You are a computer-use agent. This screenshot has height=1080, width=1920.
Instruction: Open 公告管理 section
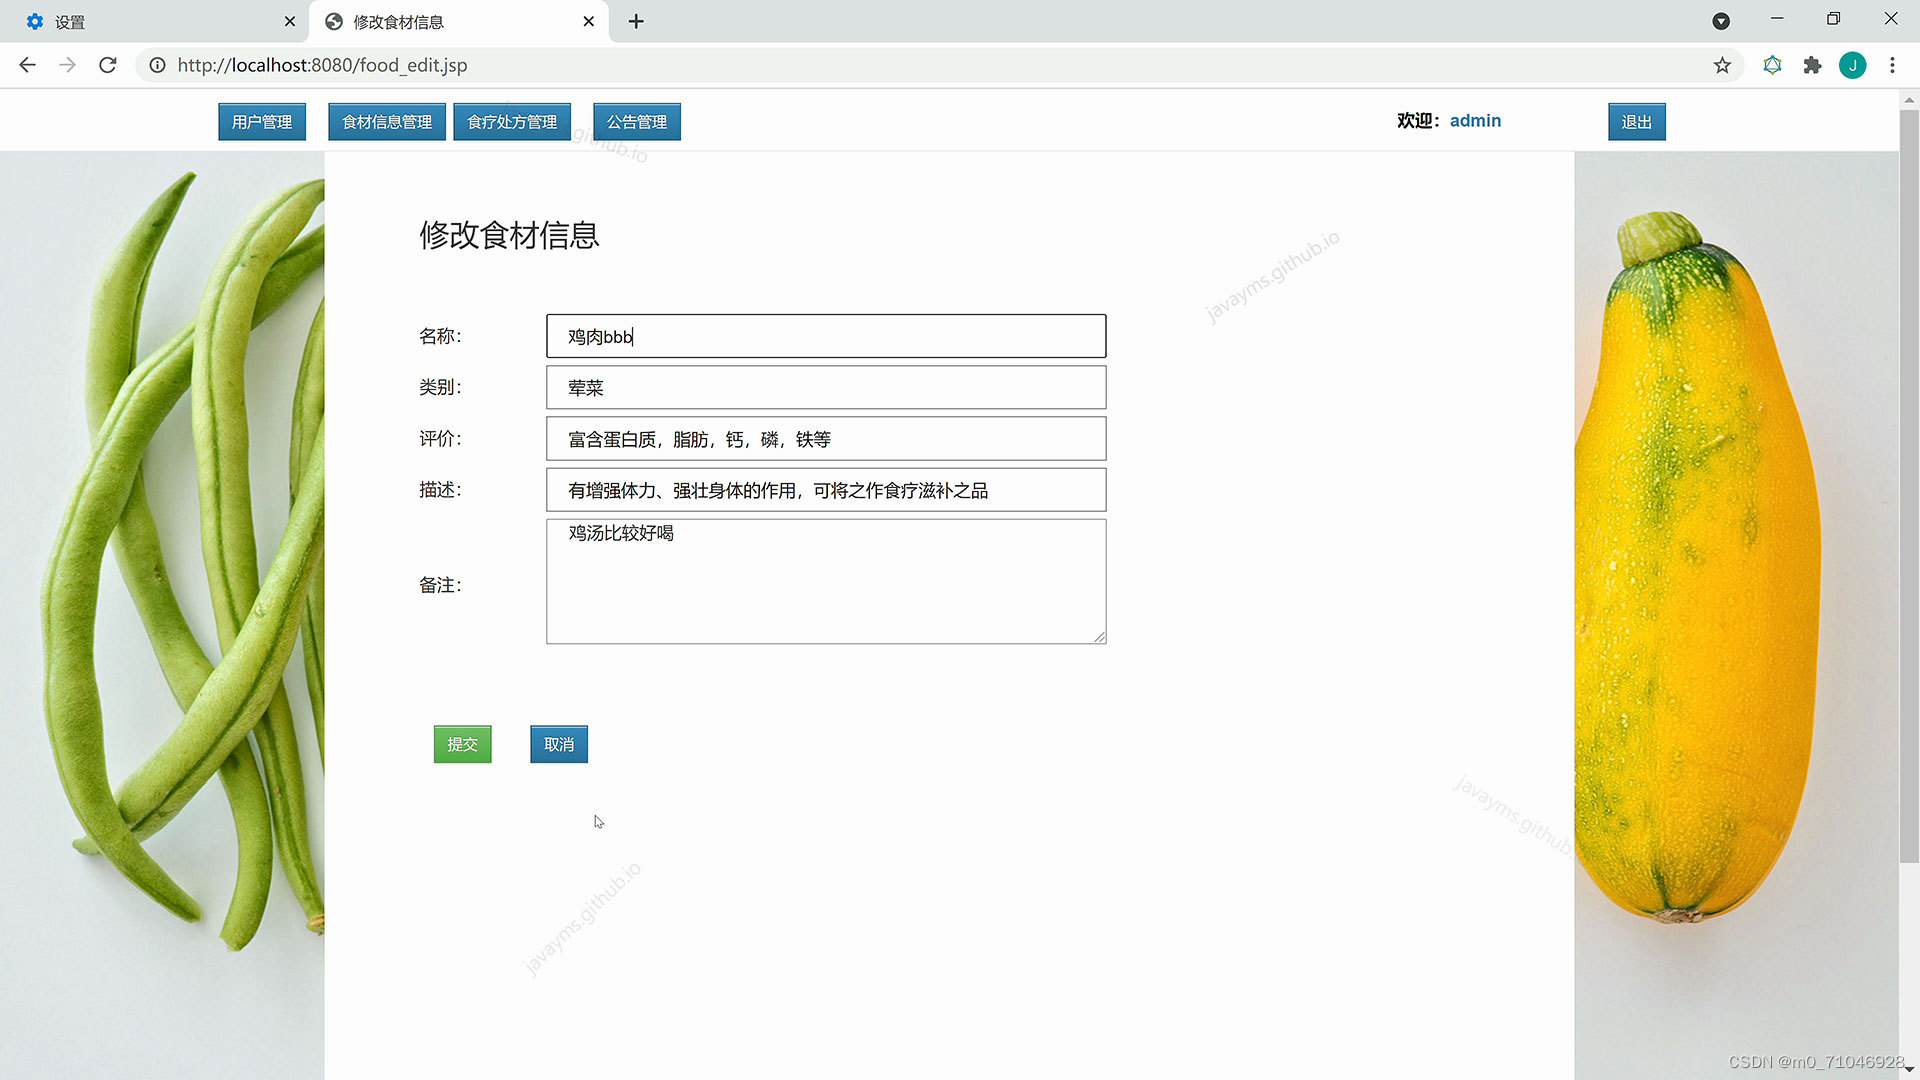tap(637, 122)
